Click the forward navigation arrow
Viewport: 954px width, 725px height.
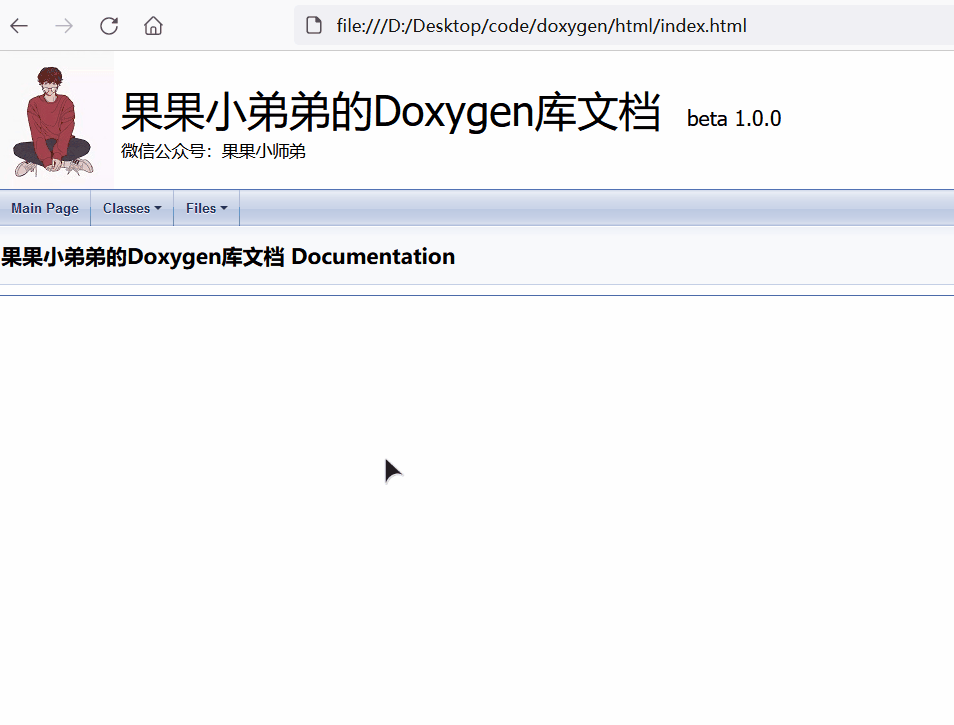(x=63, y=26)
